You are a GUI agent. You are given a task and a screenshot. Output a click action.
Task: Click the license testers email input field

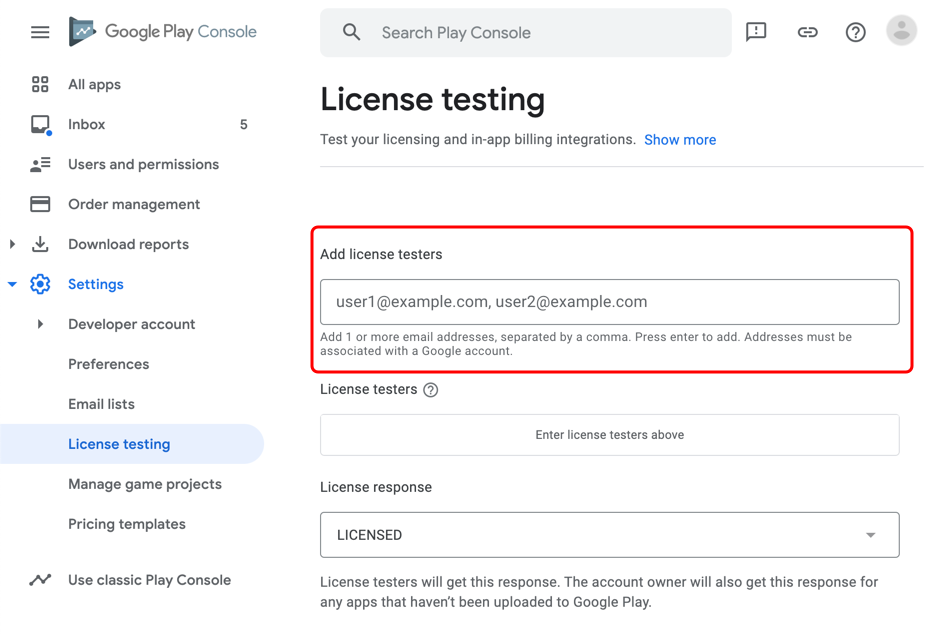(609, 301)
